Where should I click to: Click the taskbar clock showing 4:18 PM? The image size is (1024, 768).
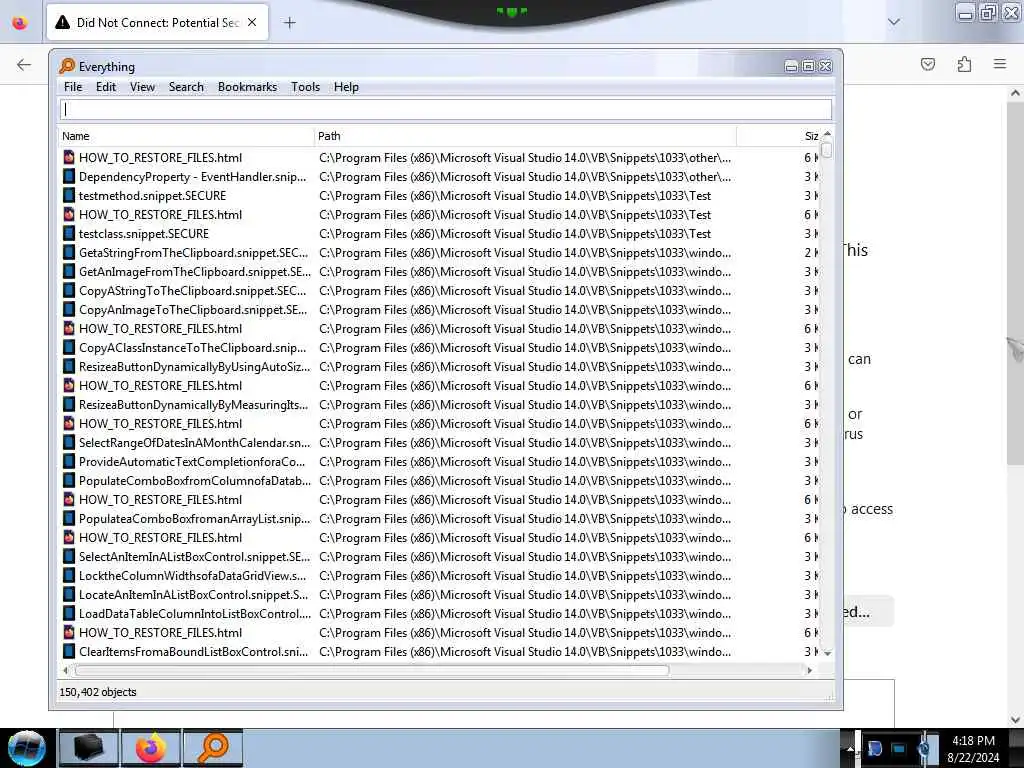pyautogui.click(x=973, y=749)
